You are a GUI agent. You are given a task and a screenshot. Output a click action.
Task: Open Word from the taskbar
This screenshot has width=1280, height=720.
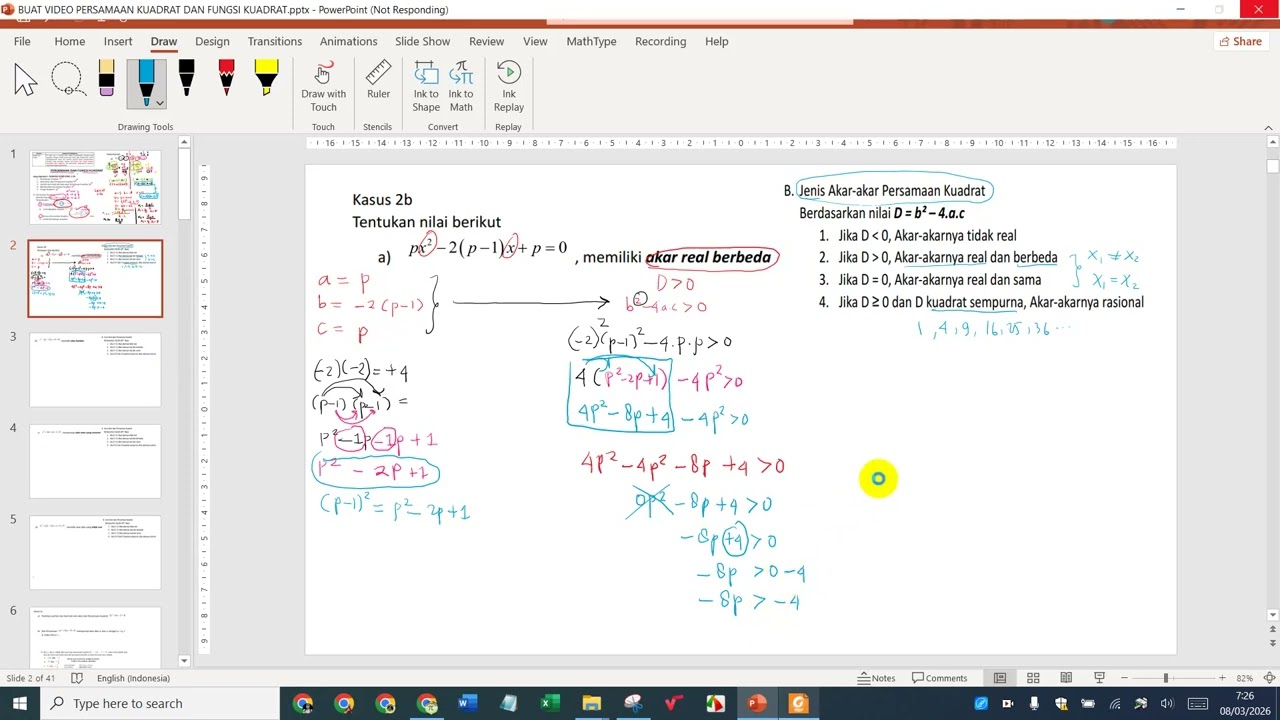pos(467,704)
